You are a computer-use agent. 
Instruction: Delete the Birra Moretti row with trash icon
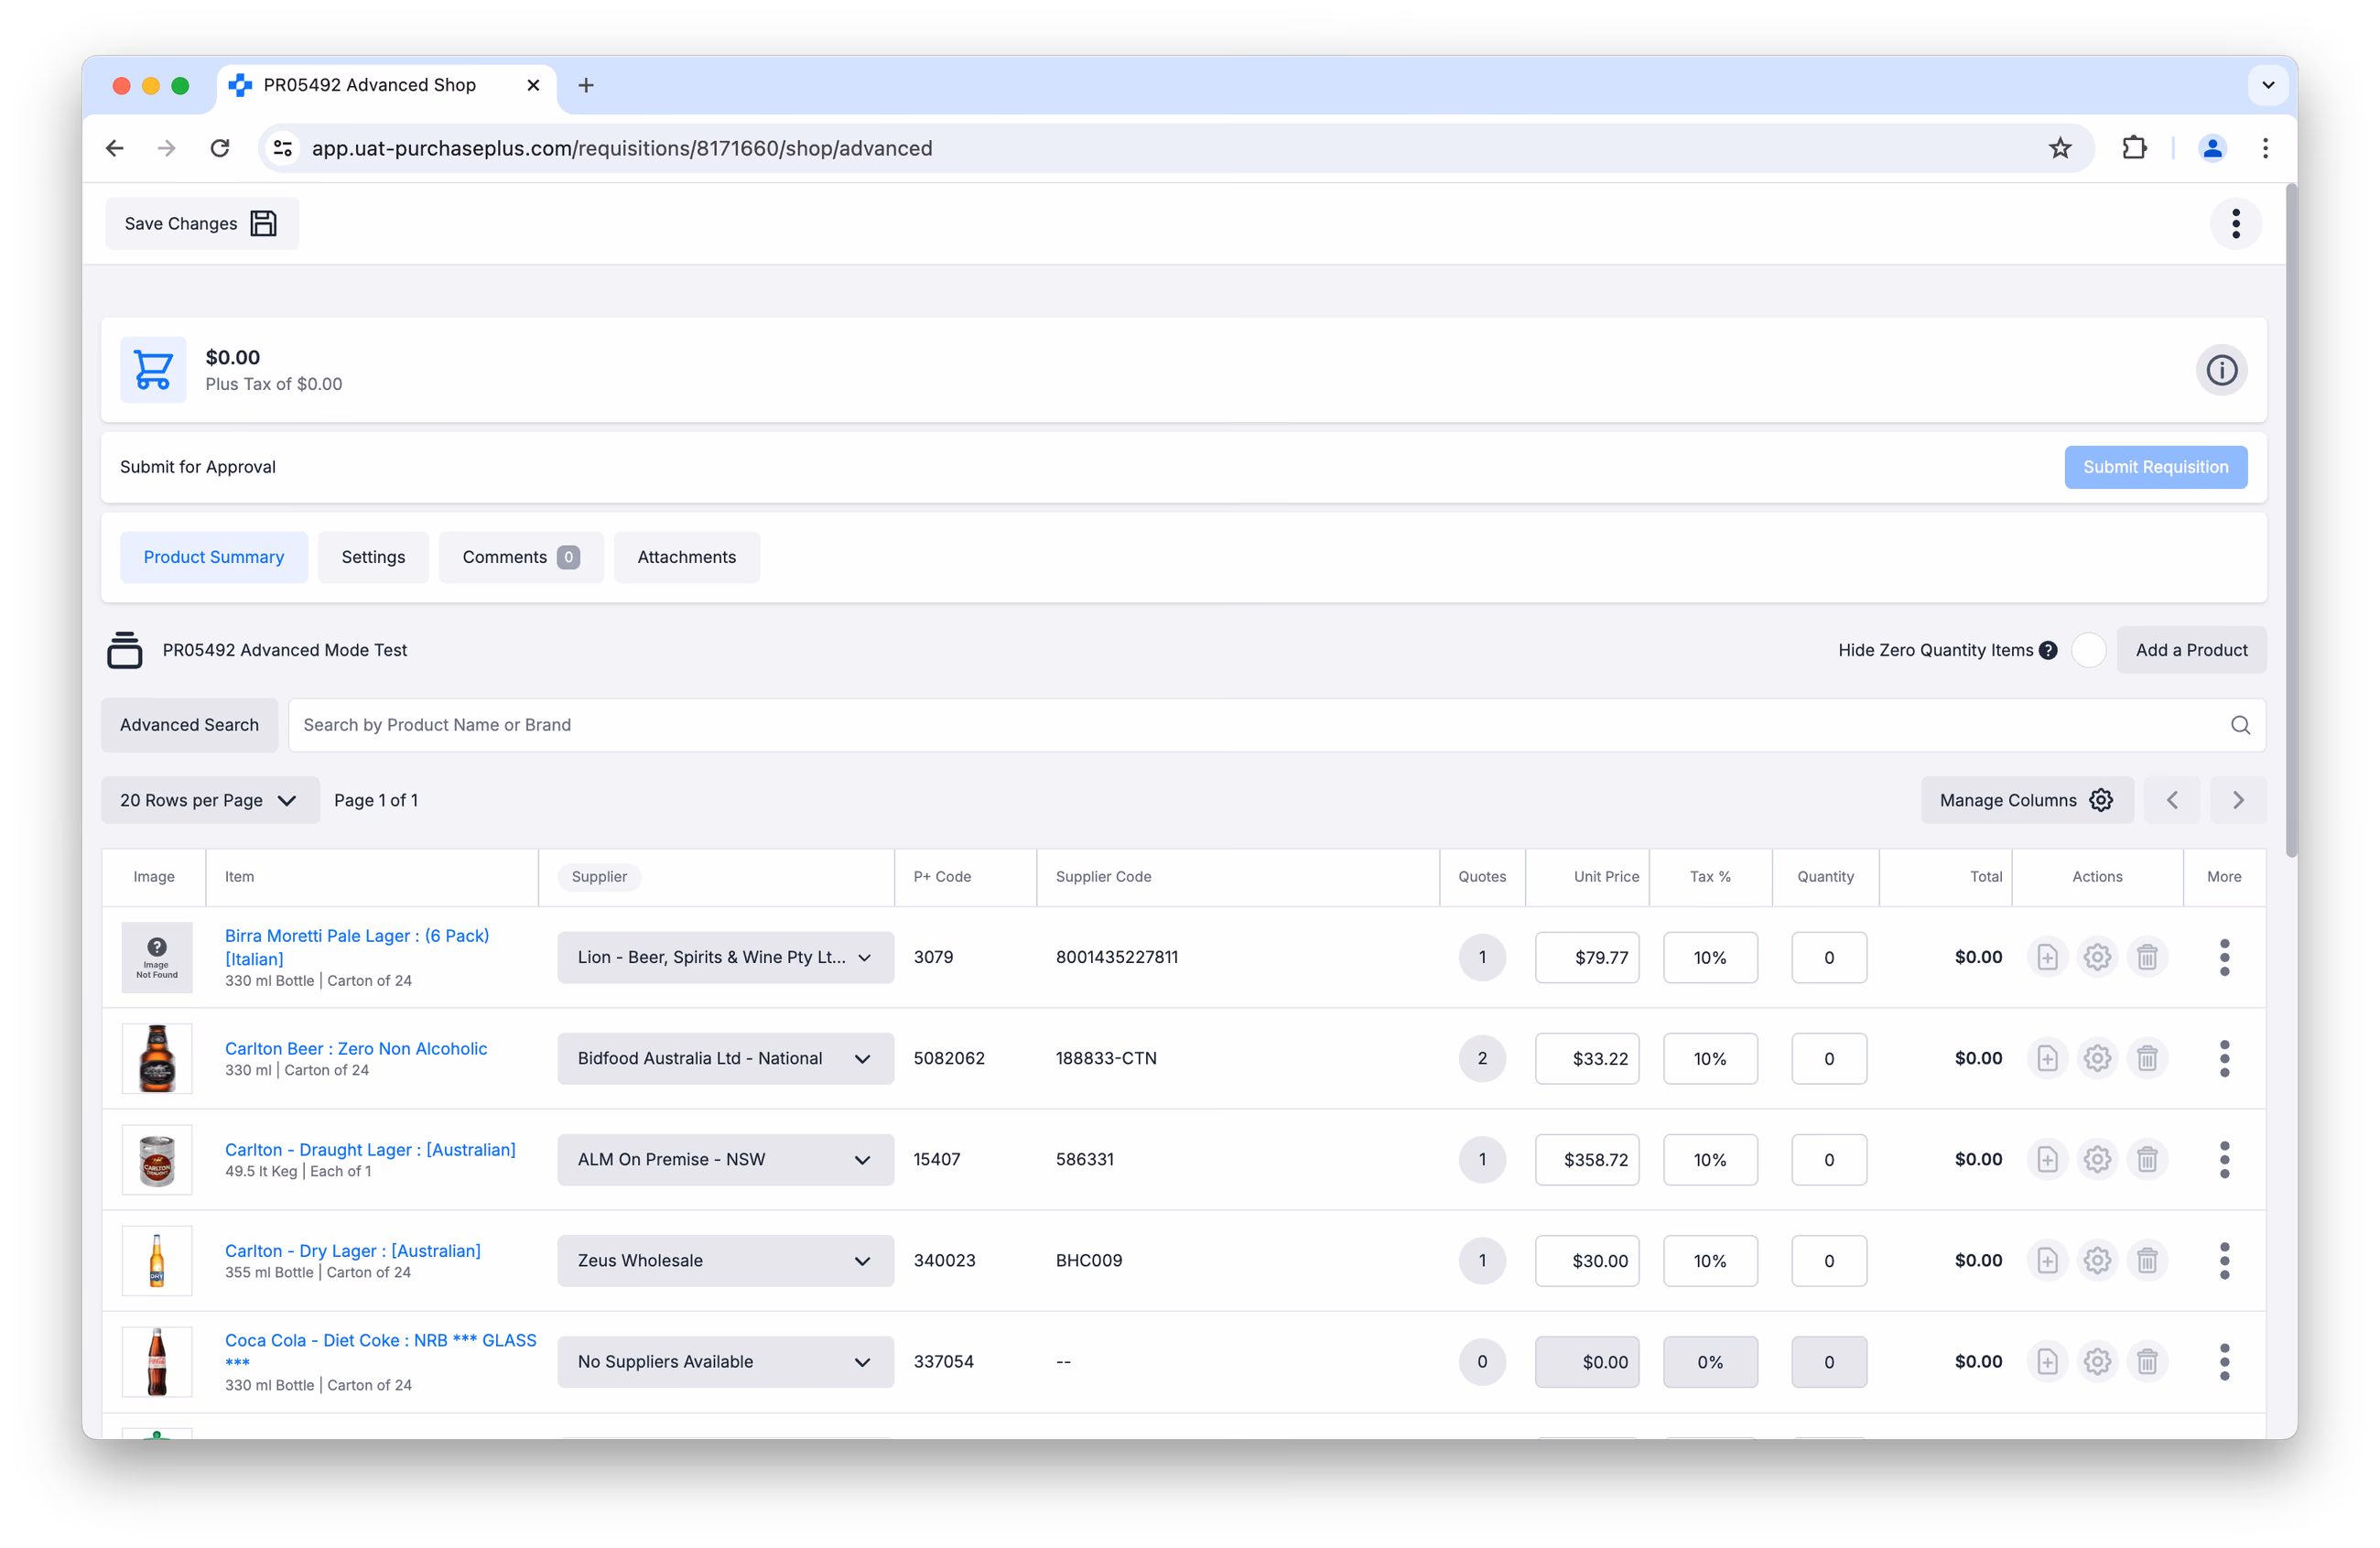click(x=2146, y=957)
